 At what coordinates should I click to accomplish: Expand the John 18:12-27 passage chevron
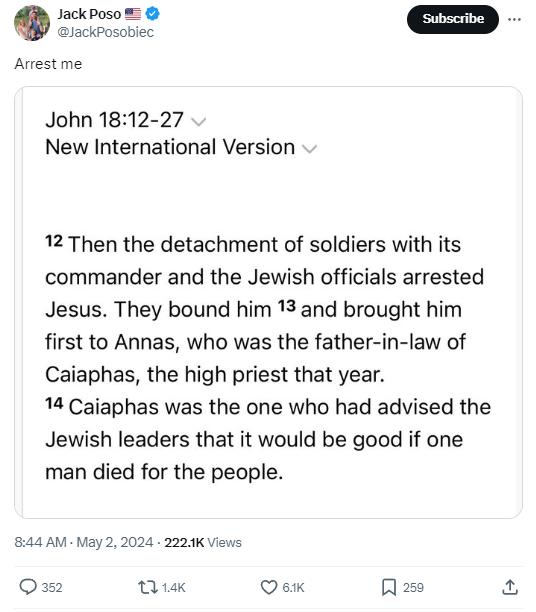pos(199,122)
